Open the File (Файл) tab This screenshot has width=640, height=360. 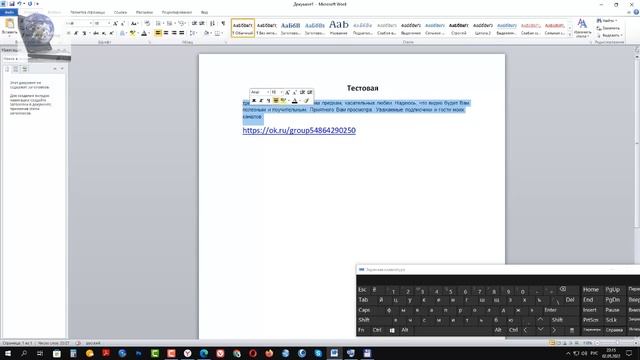coord(9,12)
